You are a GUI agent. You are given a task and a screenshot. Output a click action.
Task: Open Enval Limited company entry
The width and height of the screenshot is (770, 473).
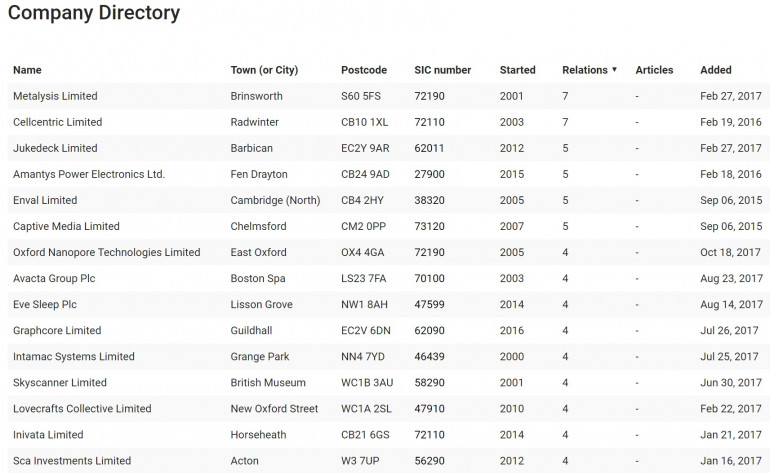[45, 200]
